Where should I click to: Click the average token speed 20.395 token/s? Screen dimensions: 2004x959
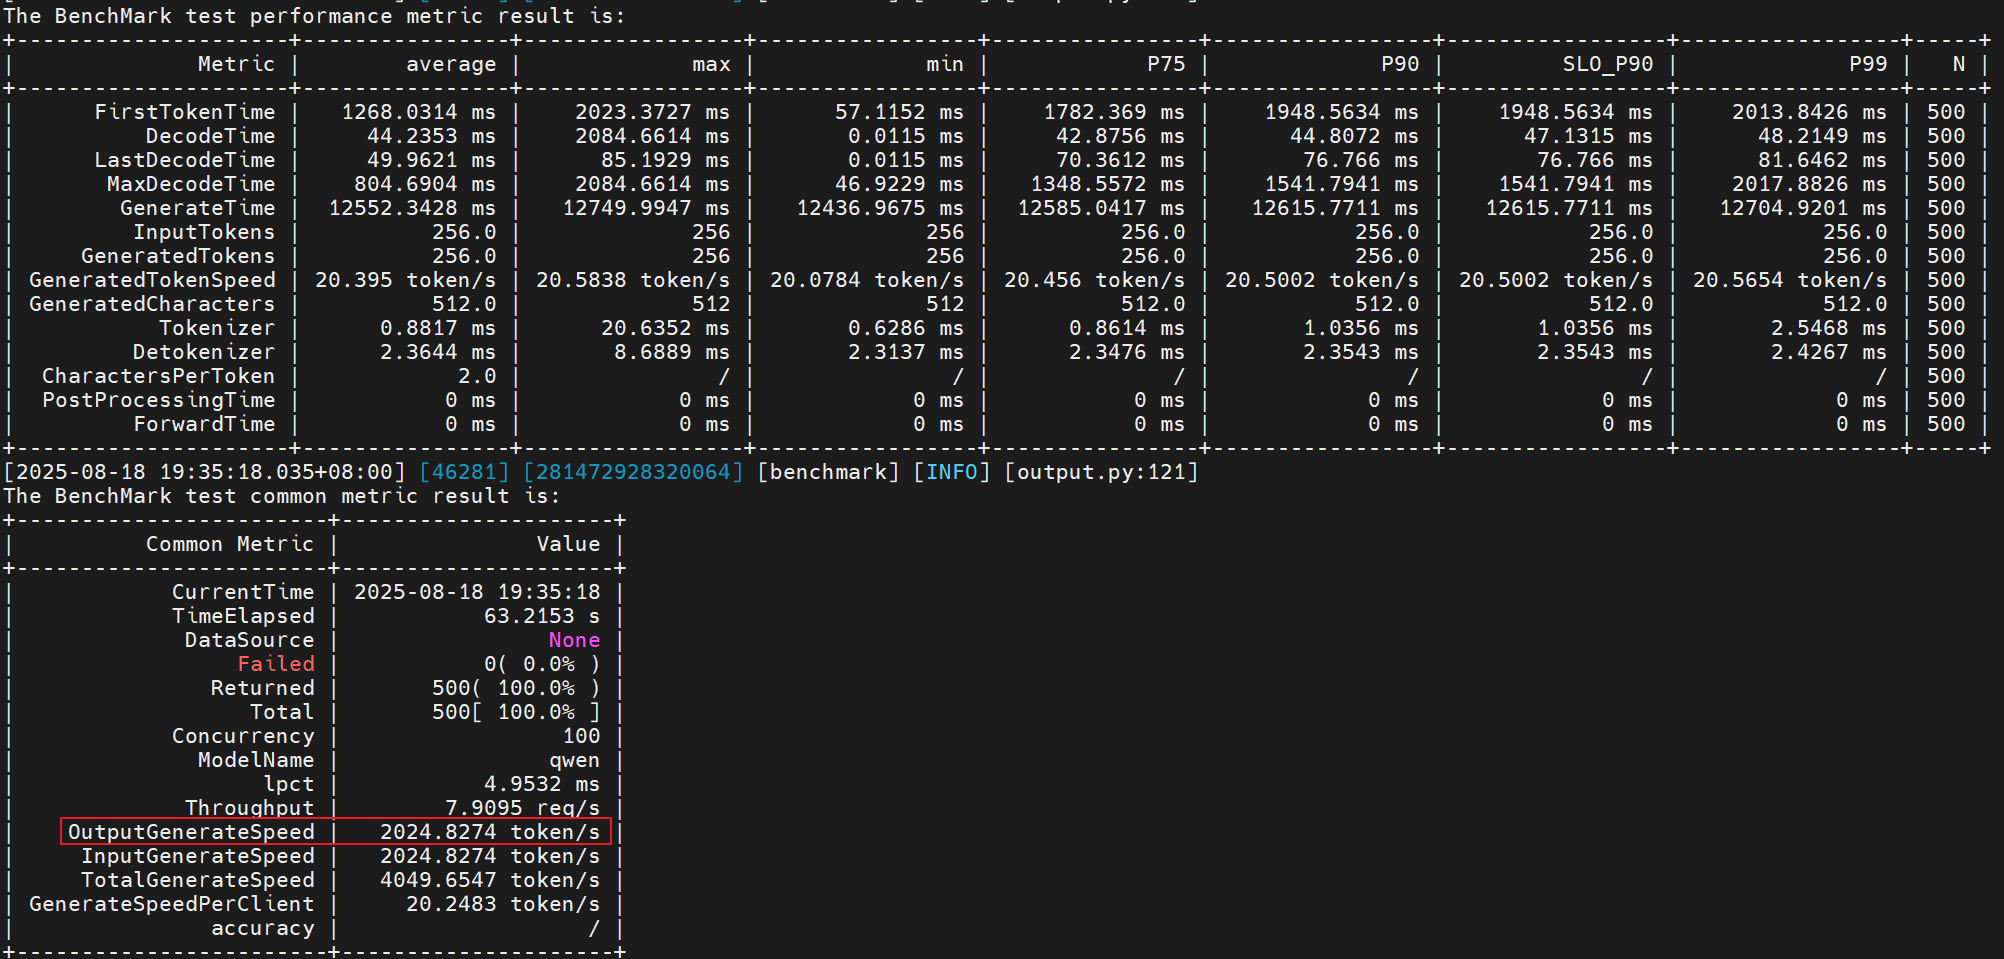point(406,280)
